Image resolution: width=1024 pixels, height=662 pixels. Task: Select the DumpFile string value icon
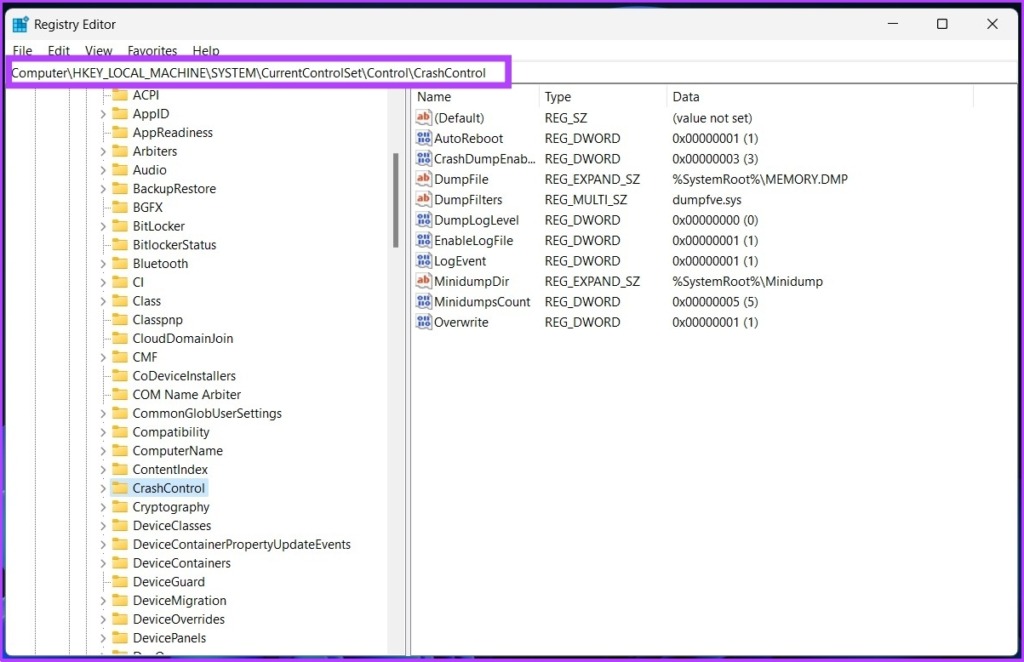click(423, 179)
